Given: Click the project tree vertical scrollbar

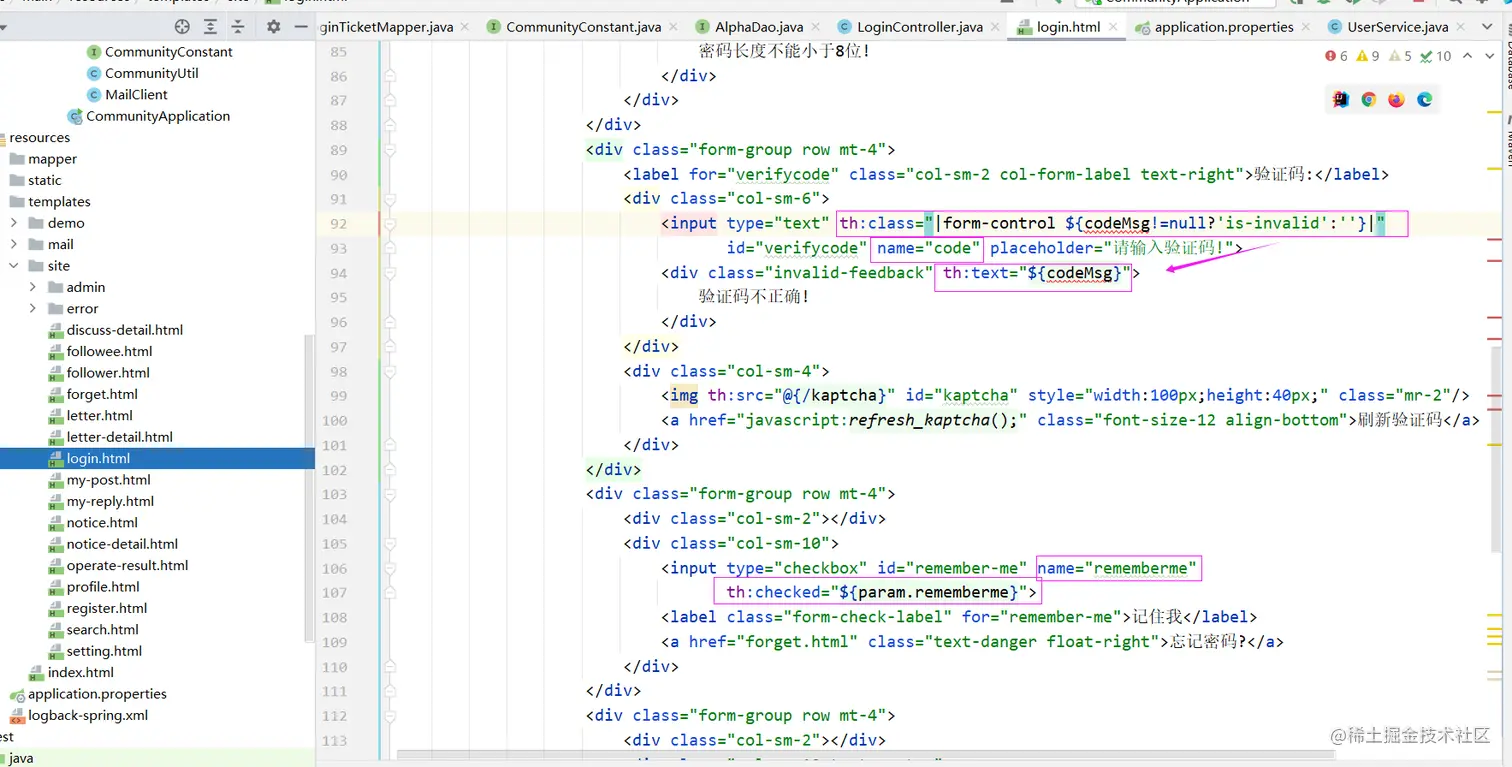Looking at the screenshot, I should [x=308, y=487].
